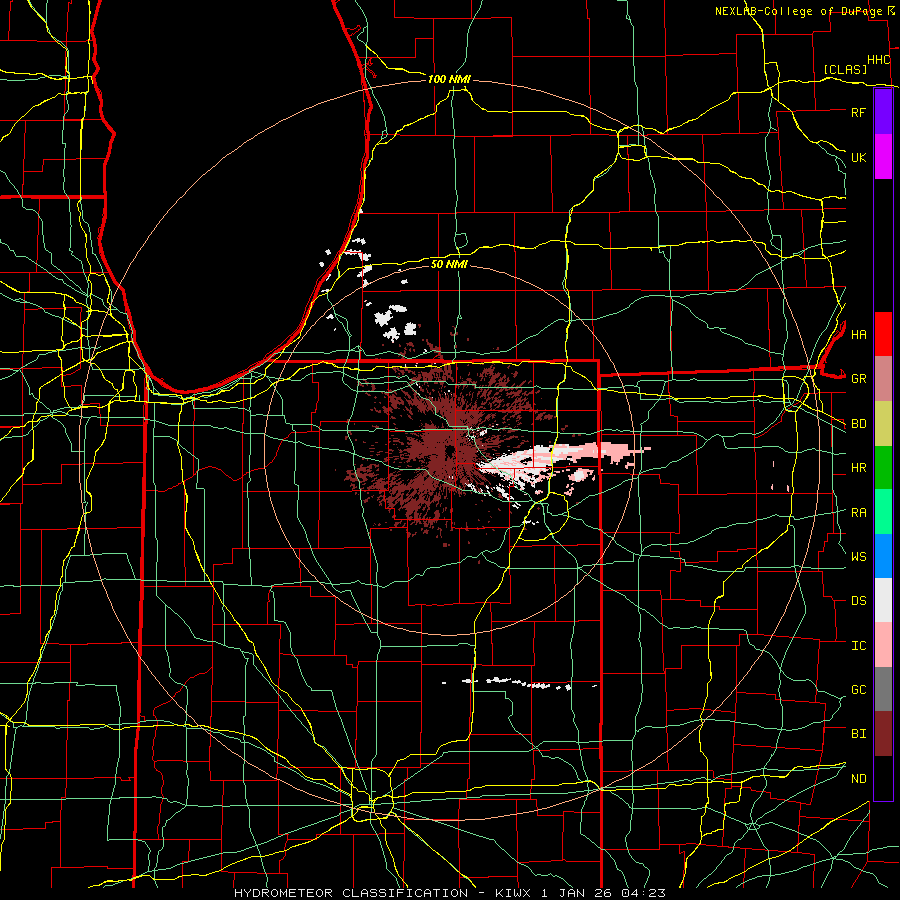Click the purple RF legend color swatch

click(x=883, y=112)
